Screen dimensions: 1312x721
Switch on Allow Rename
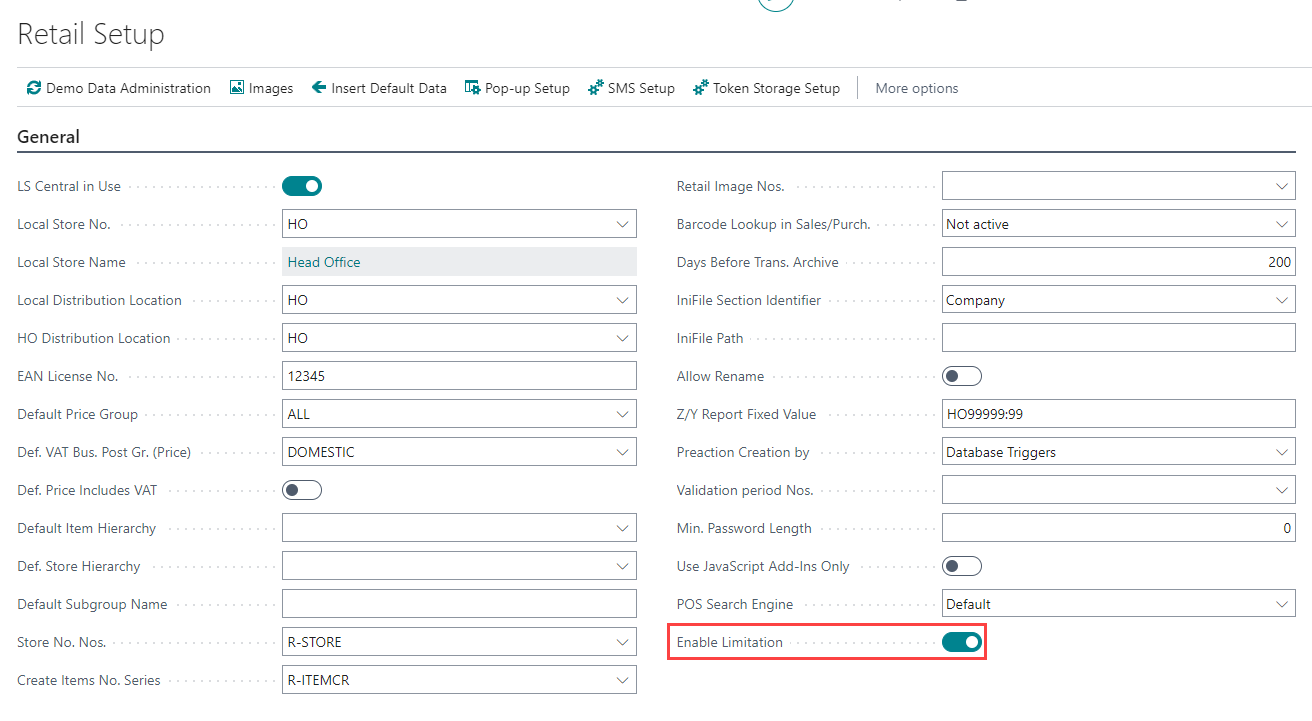962,376
